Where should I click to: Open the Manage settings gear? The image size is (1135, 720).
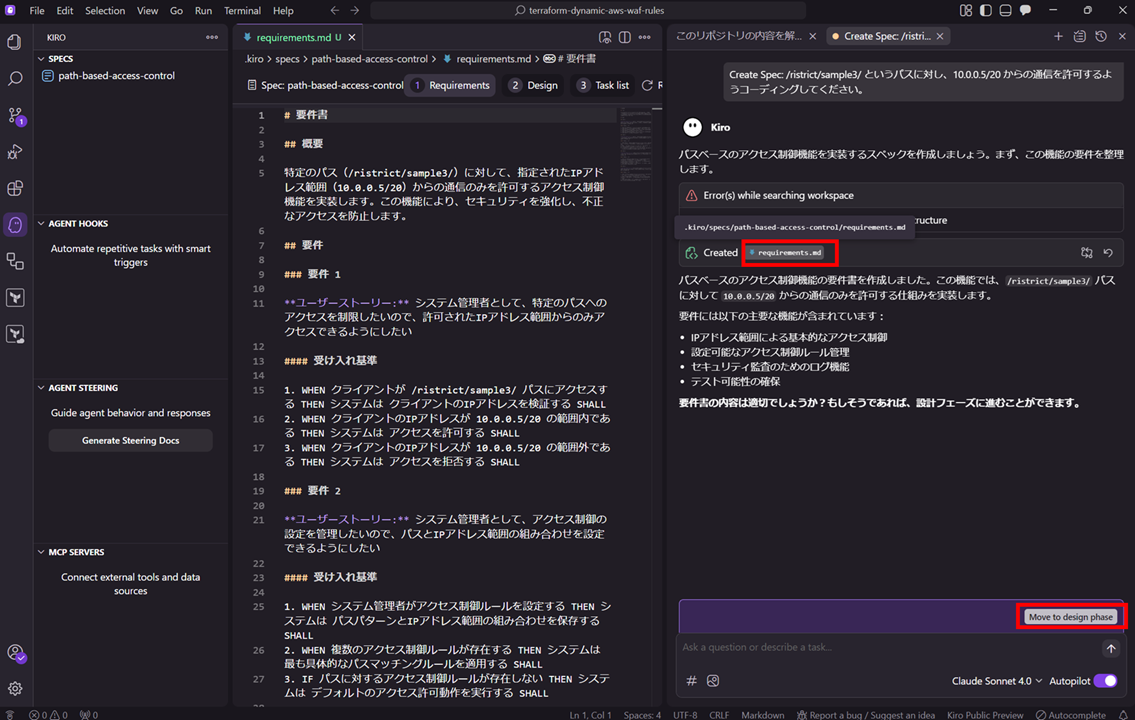14,688
